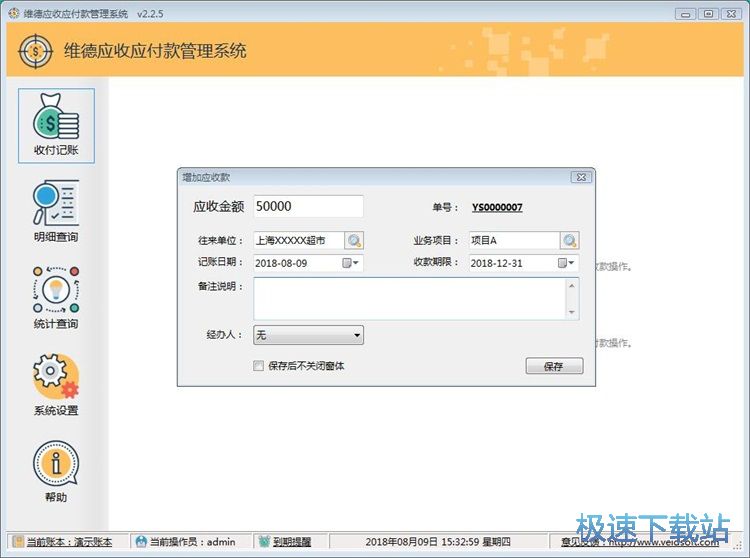Click the 保存 button

[554, 366]
